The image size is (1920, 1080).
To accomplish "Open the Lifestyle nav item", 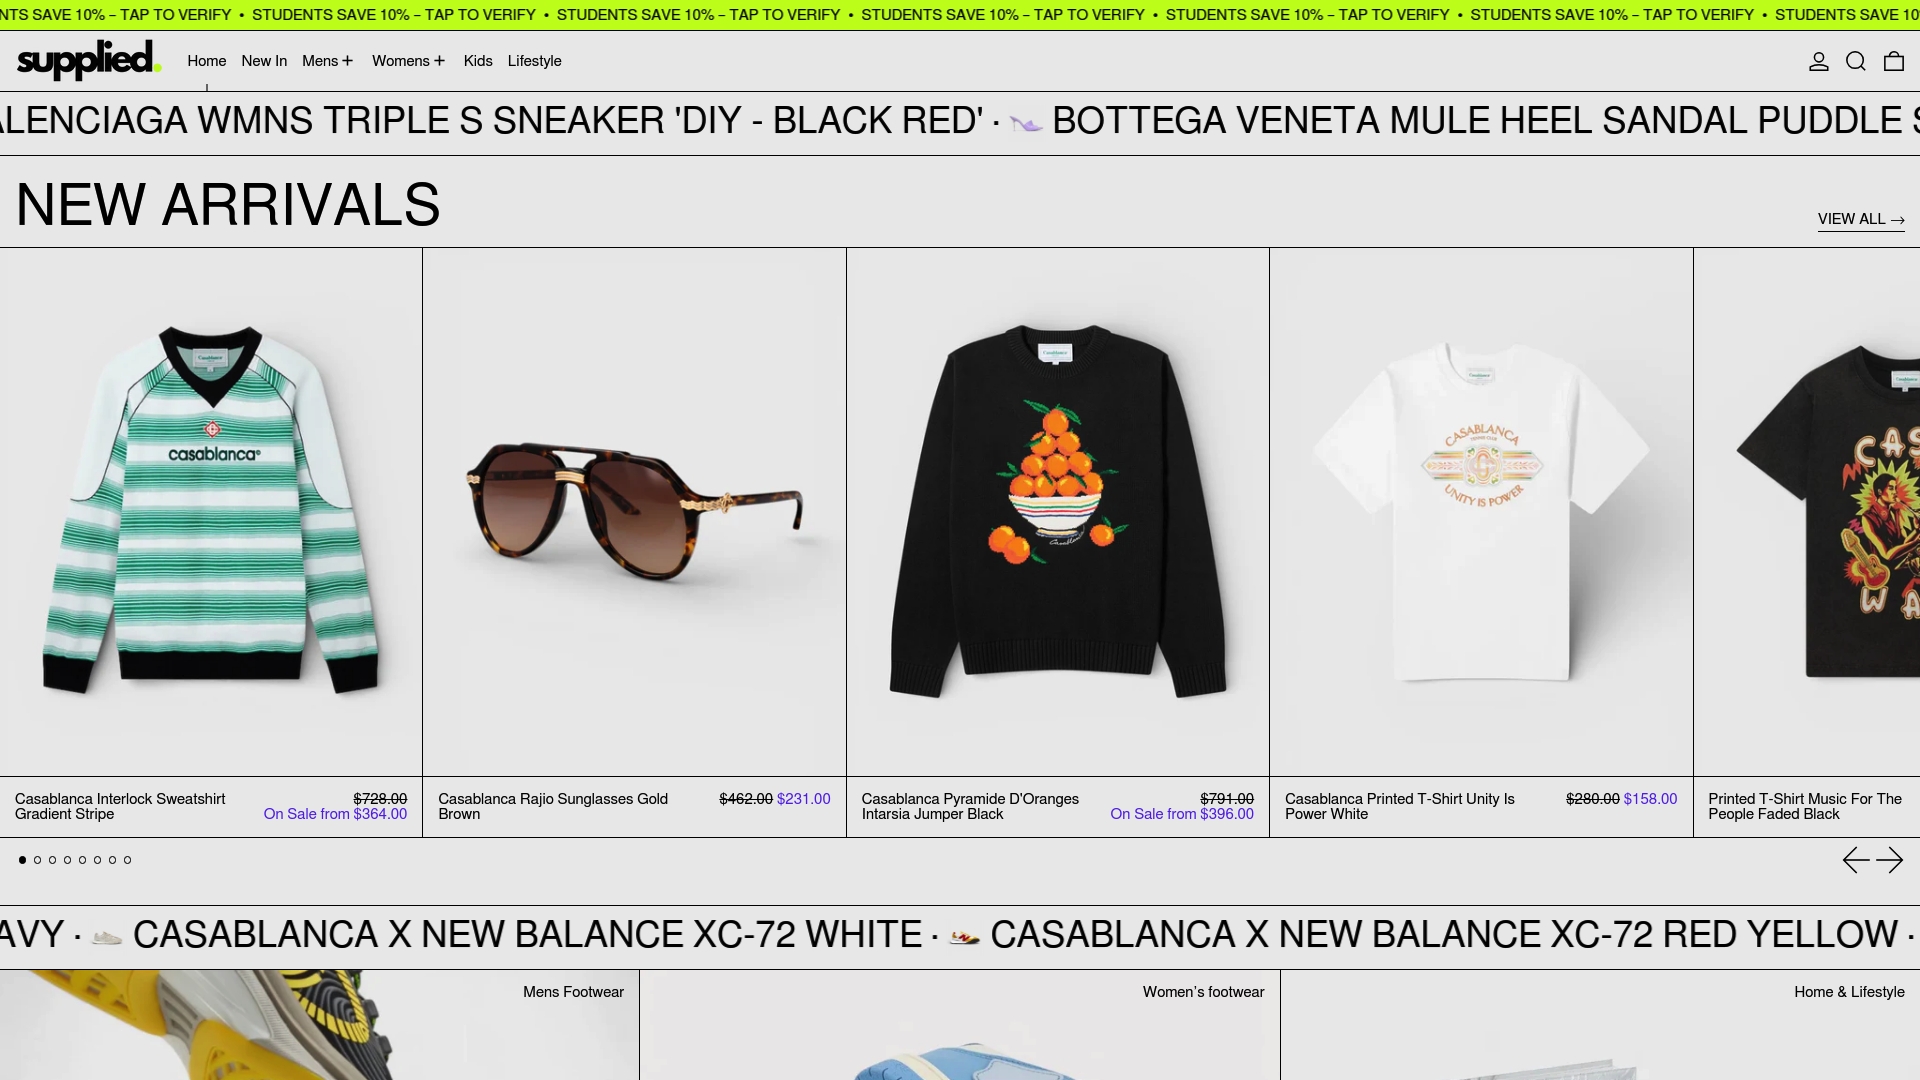I will pyautogui.click(x=534, y=61).
